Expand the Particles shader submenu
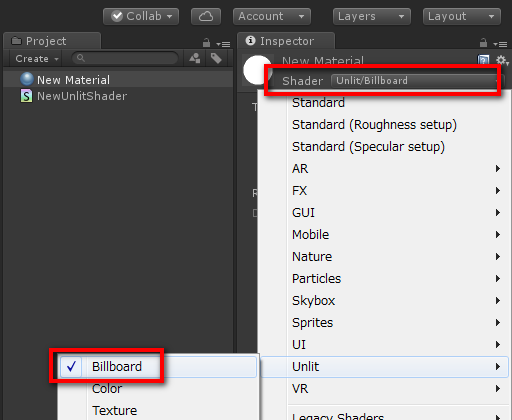512x420 pixels. pos(383,279)
